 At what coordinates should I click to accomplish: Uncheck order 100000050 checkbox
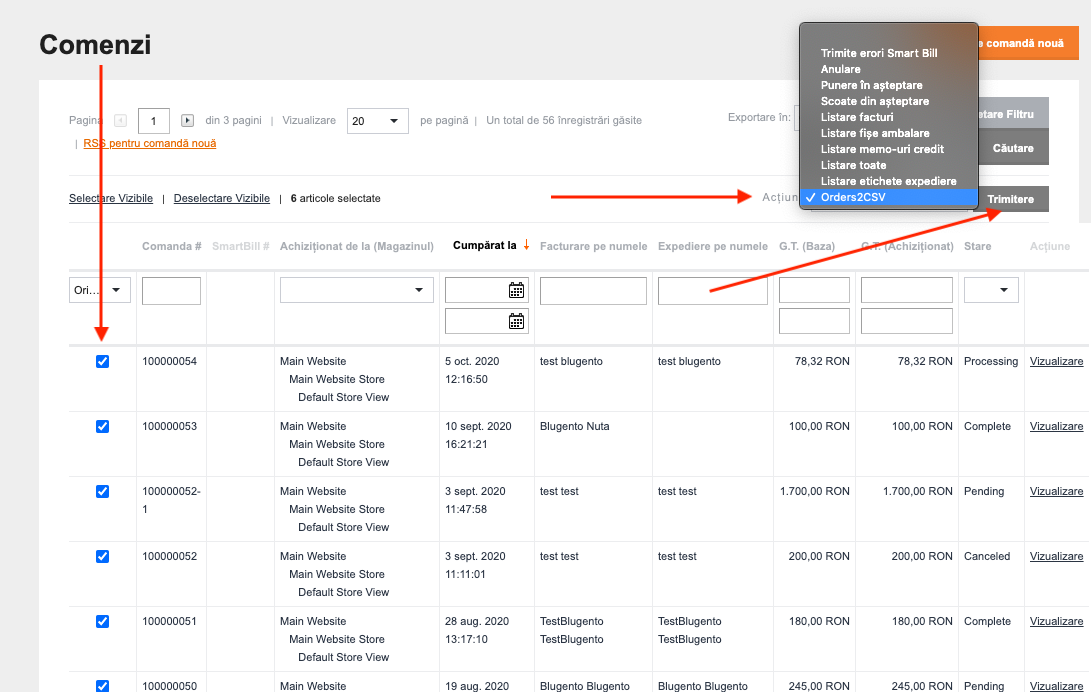102,686
